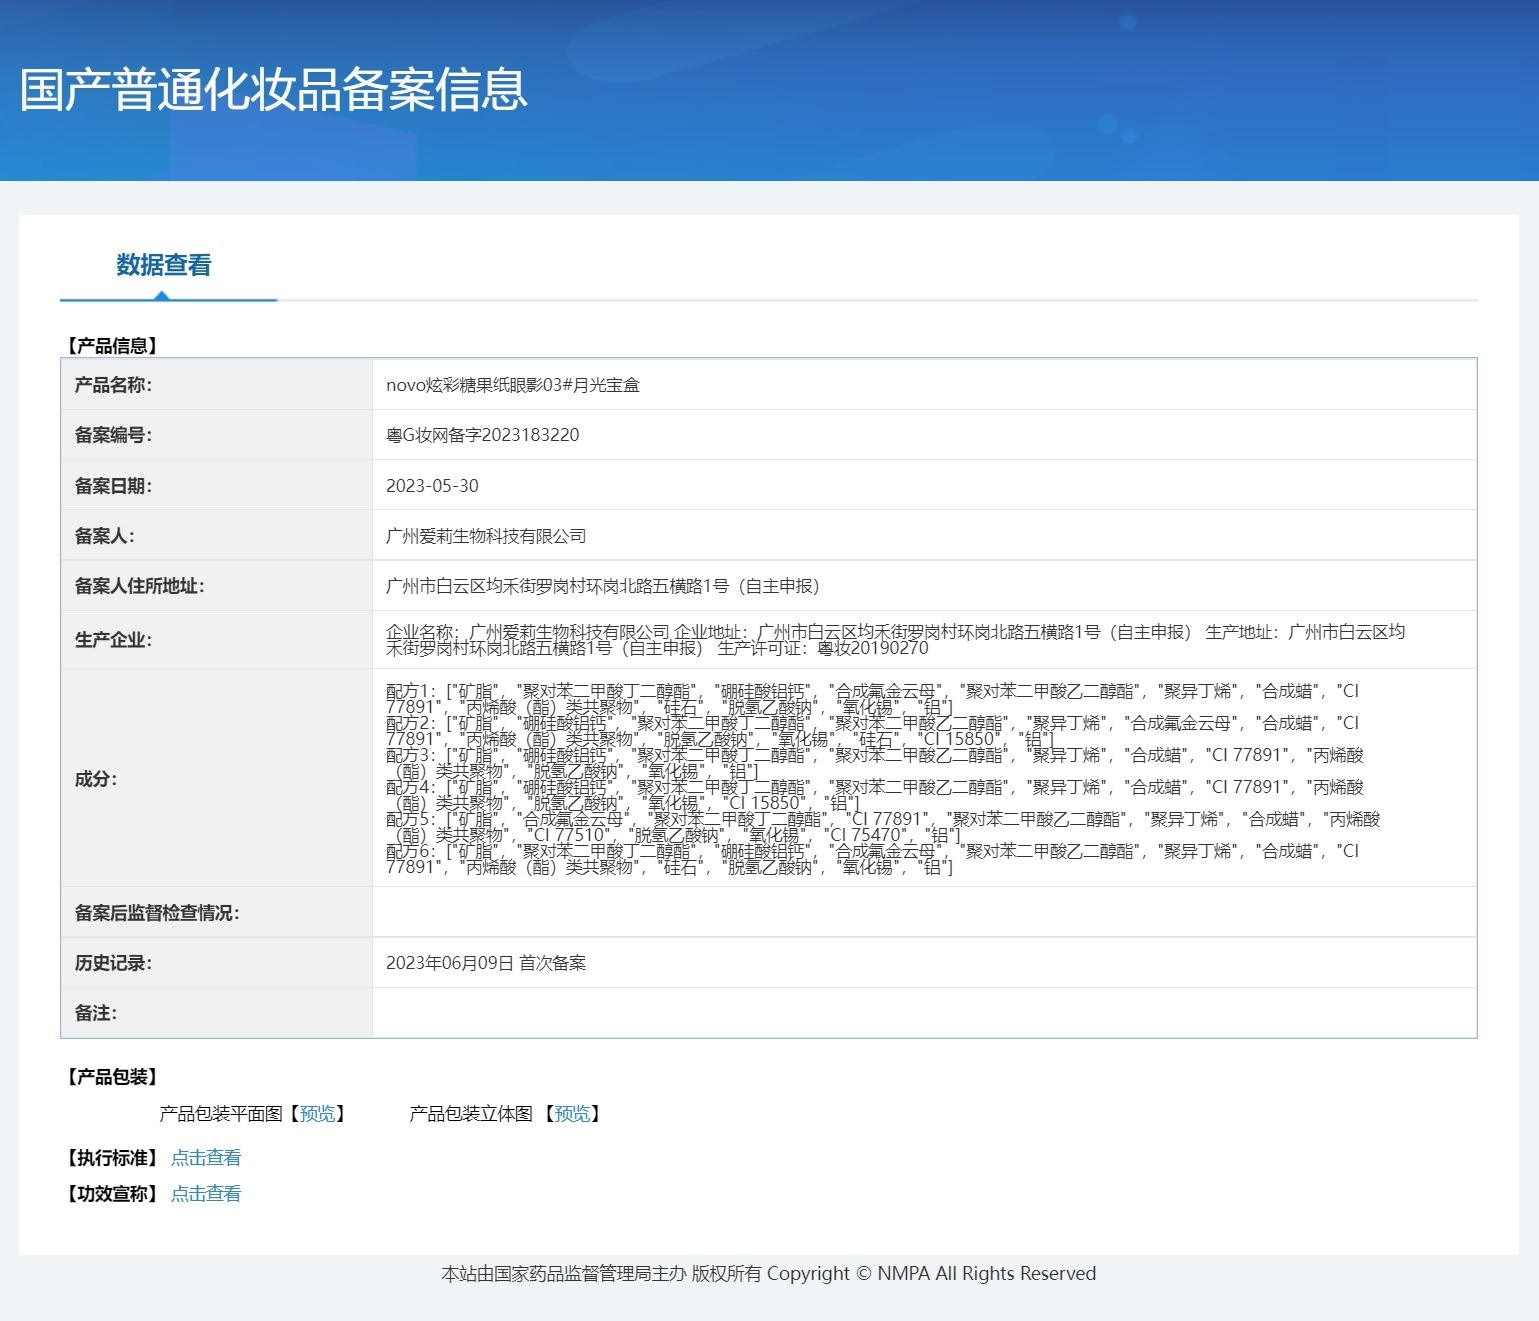This screenshot has height=1321, width=1539.
Task: Click the 【产品信息】 section heading
Action: [112, 346]
